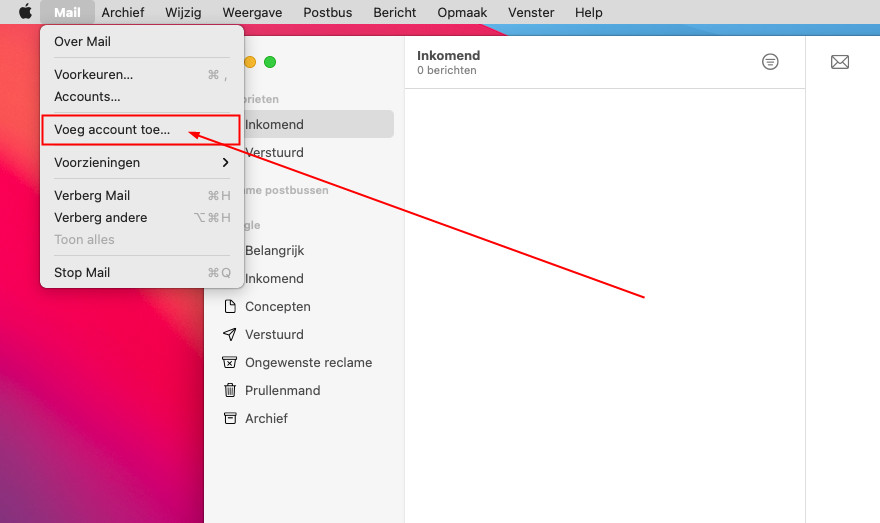The image size is (880, 523).
Task: Open the Venster menu
Action: [531, 12]
